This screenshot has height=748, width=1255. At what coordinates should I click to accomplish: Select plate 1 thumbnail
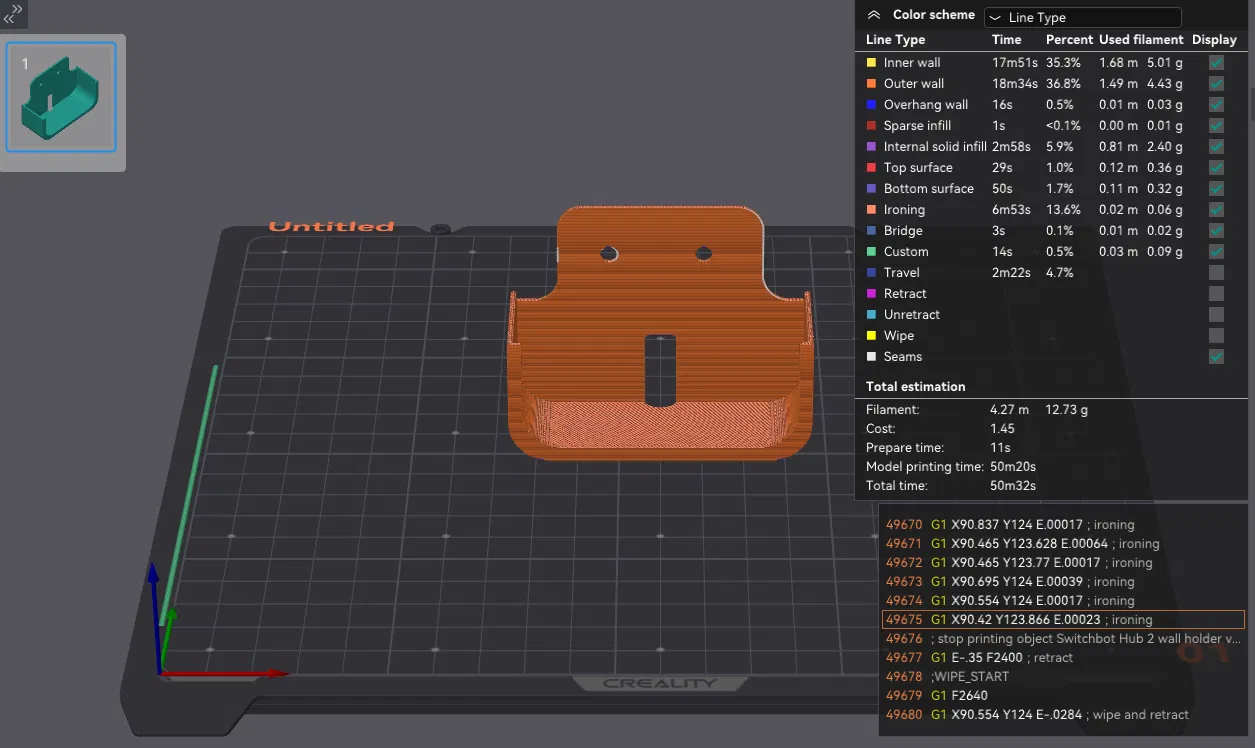click(62, 96)
